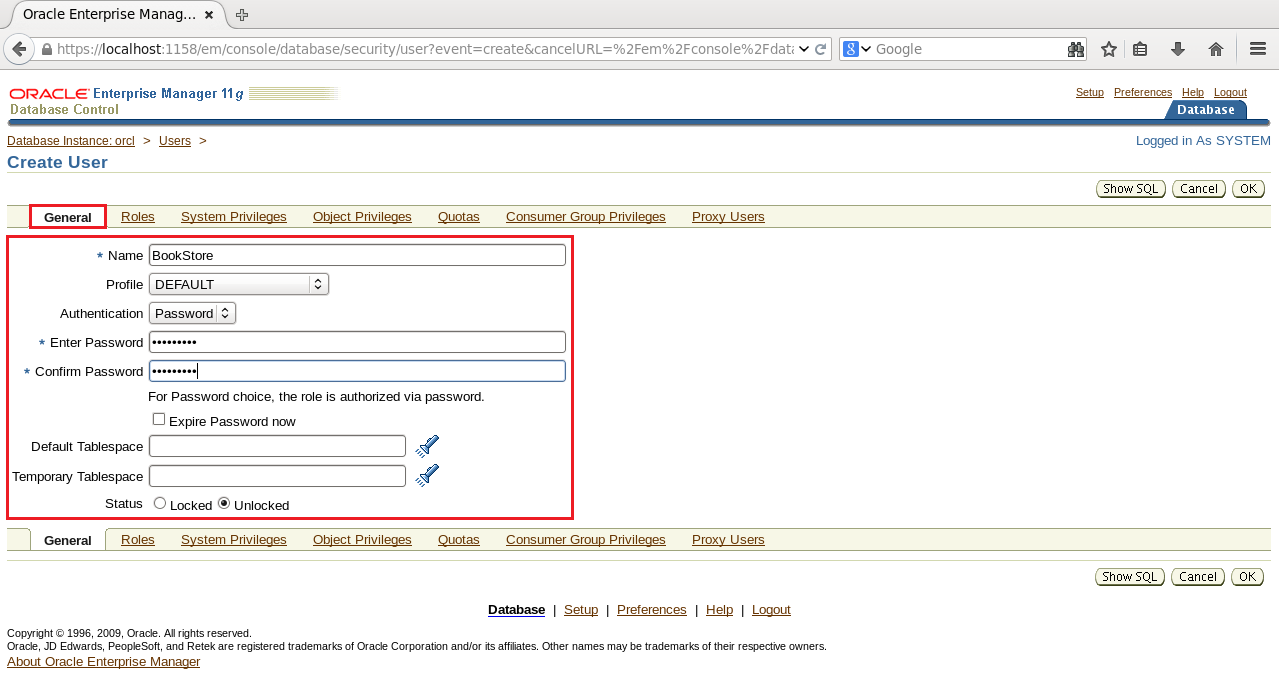The height and width of the screenshot is (677, 1279).
Task: Select the Unlocked status radio button
Action: click(x=224, y=503)
